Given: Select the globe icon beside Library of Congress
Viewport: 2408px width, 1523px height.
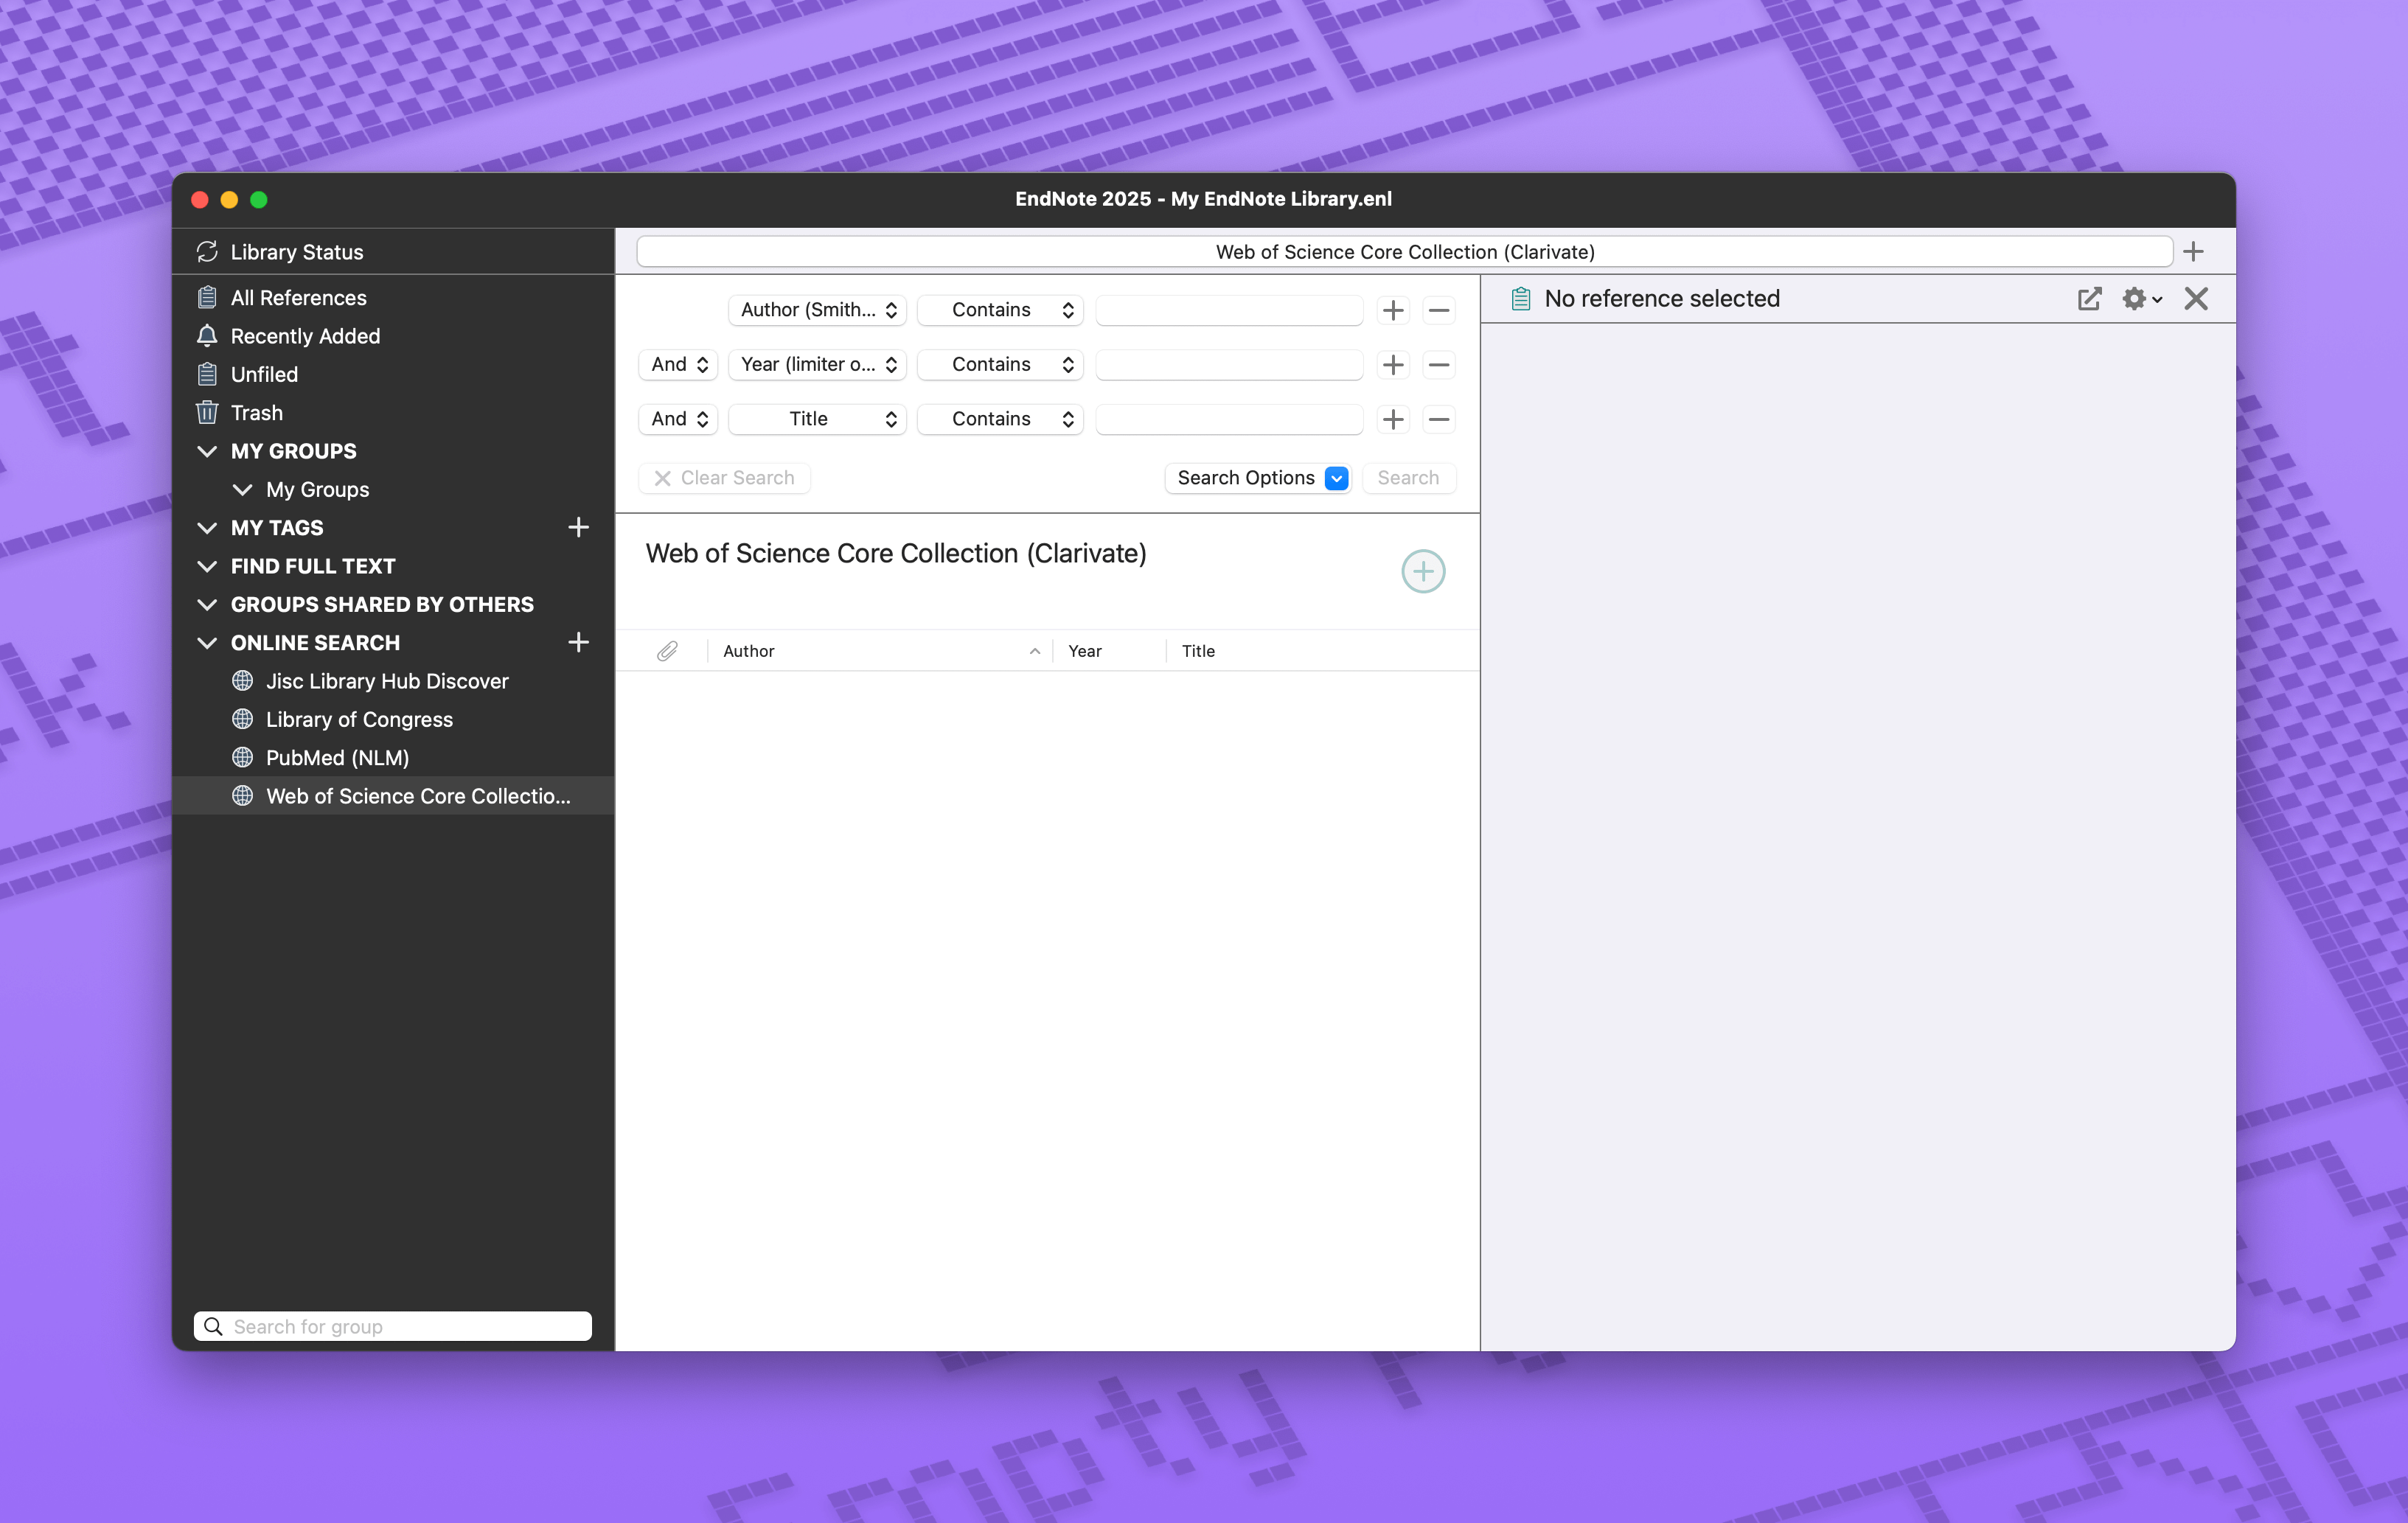Looking at the screenshot, I should pyautogui.click(x=243, y=719).
